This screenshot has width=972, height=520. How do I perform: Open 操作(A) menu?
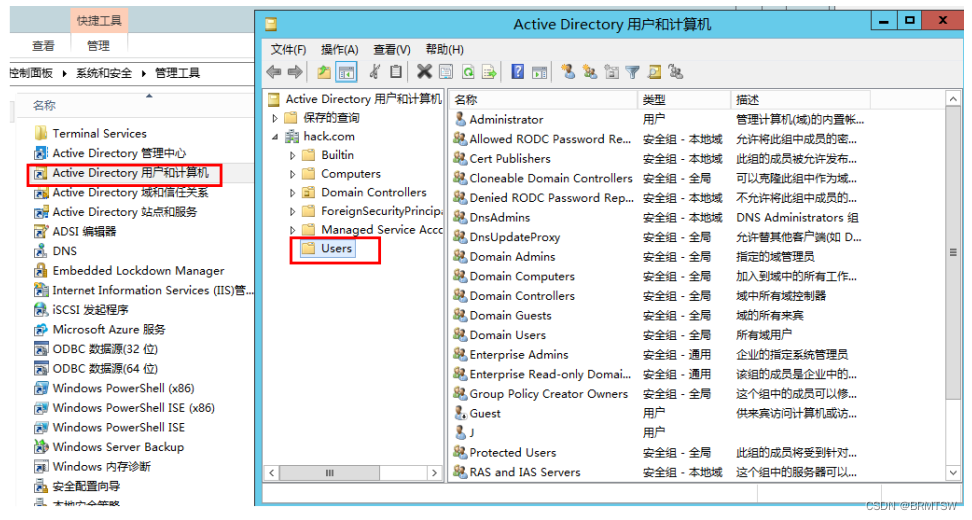[x=340, y=50]
